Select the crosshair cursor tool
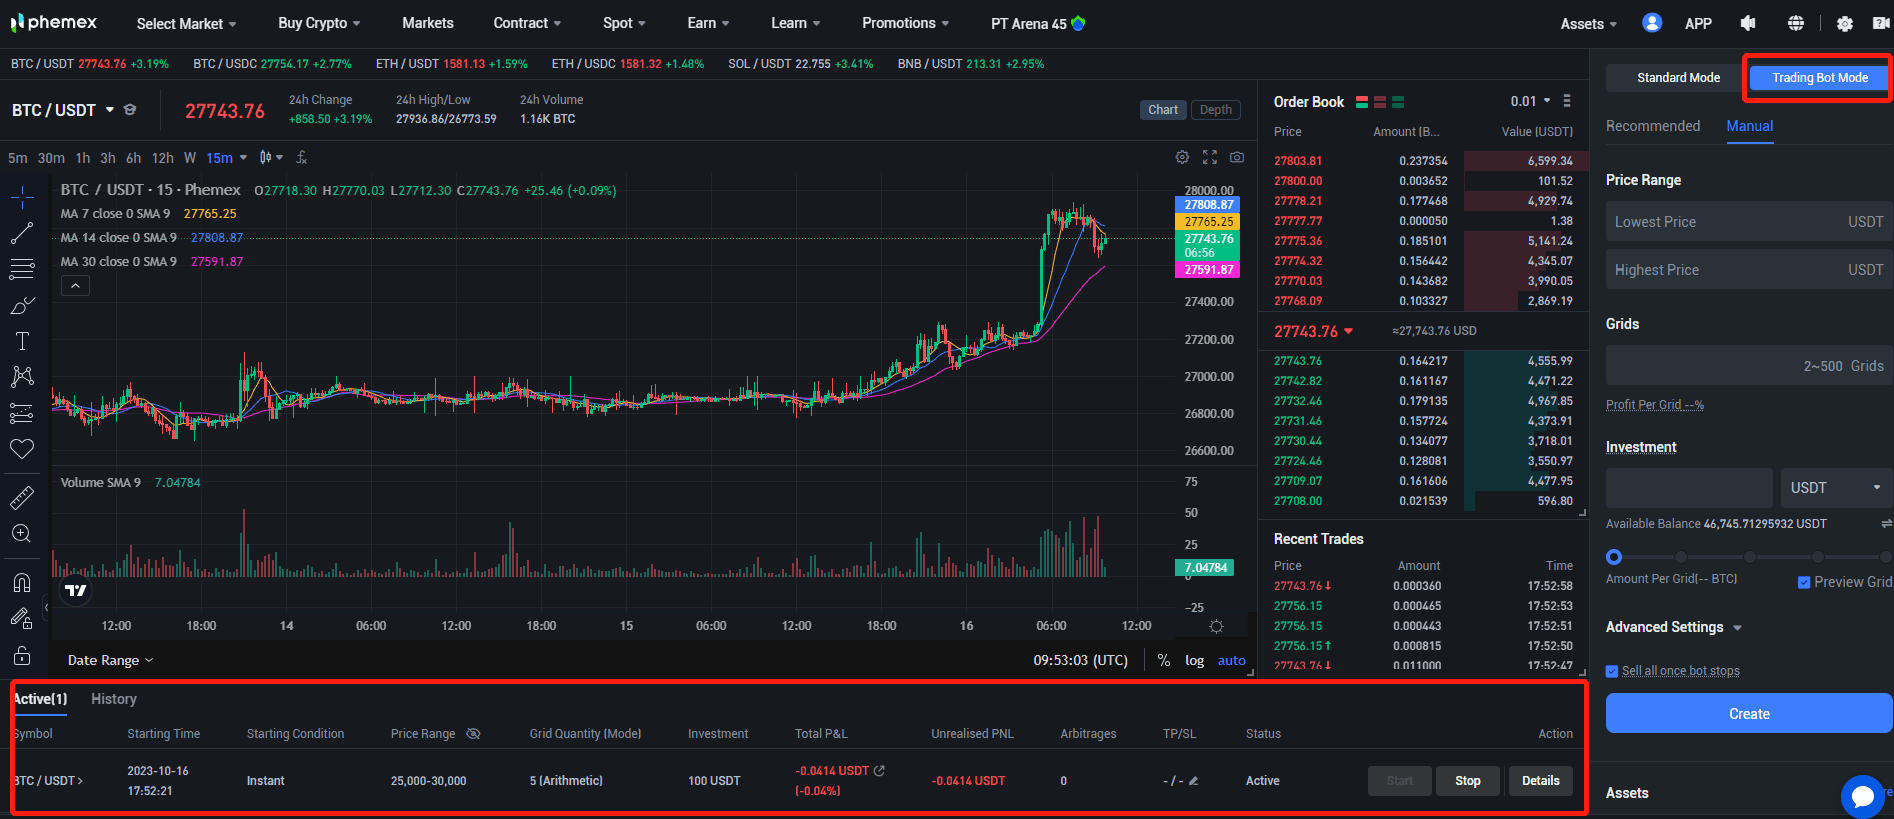Image resolution: width=1894 pixels, height=819 pixels. point(22,197)
